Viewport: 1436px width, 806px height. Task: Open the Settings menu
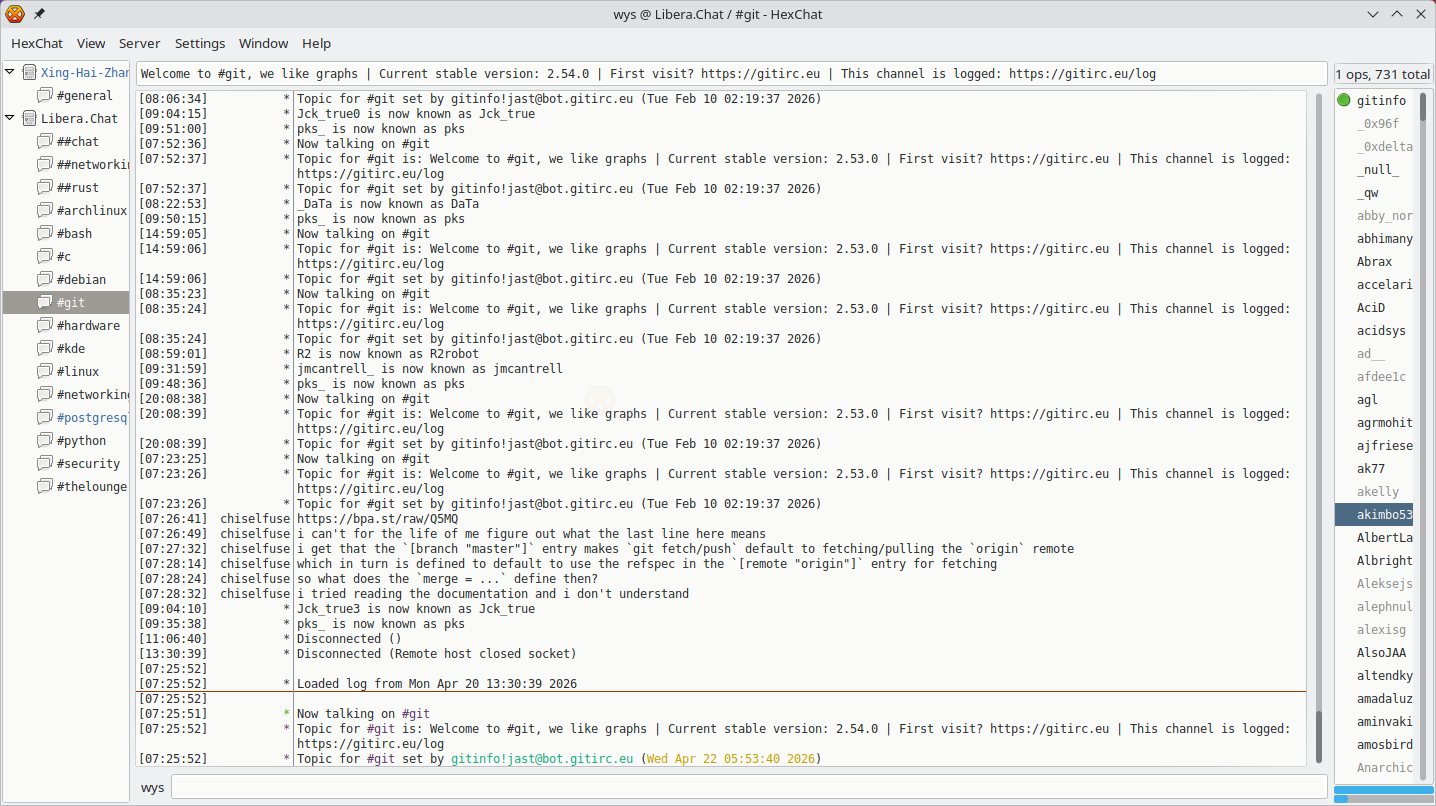click(x=200, y=44)
